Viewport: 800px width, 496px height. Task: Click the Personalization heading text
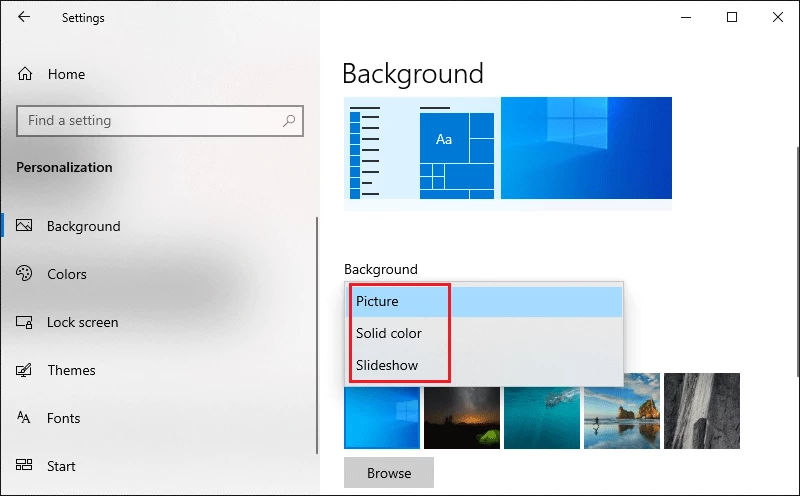pos(64,167)
